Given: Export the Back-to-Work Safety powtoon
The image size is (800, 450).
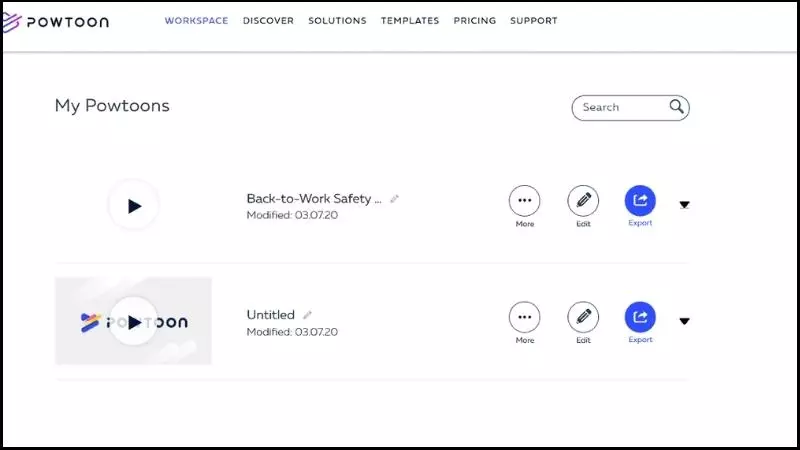Looking at the screenshot, I should (x=640, y=201).
